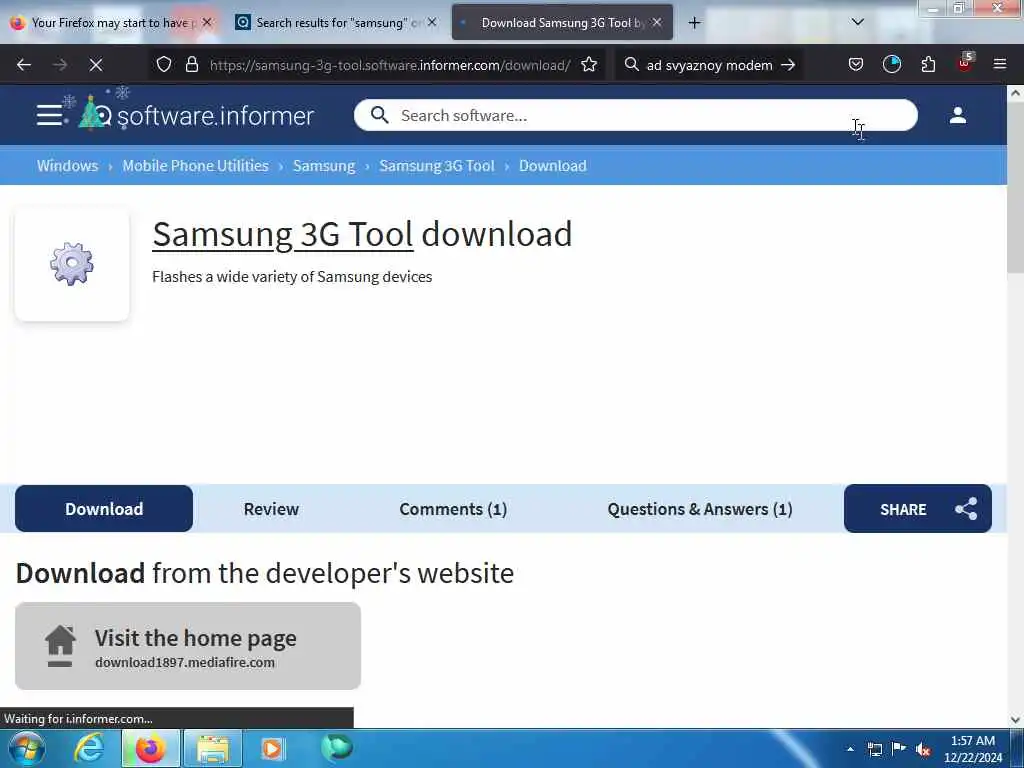Expand the list all tabs chevron
This screenshot has height=768, width=1024.
click(x=857, y=22)
